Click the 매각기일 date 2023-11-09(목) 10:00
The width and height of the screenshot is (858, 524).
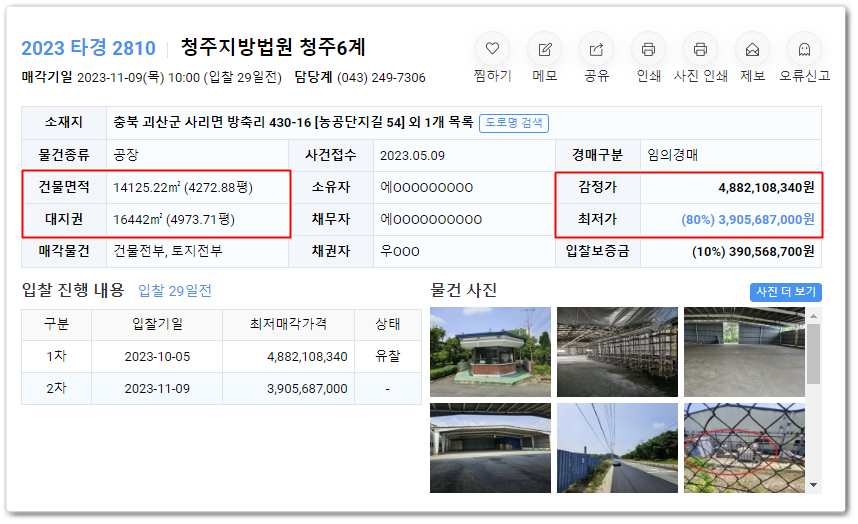tap(138, 78)
